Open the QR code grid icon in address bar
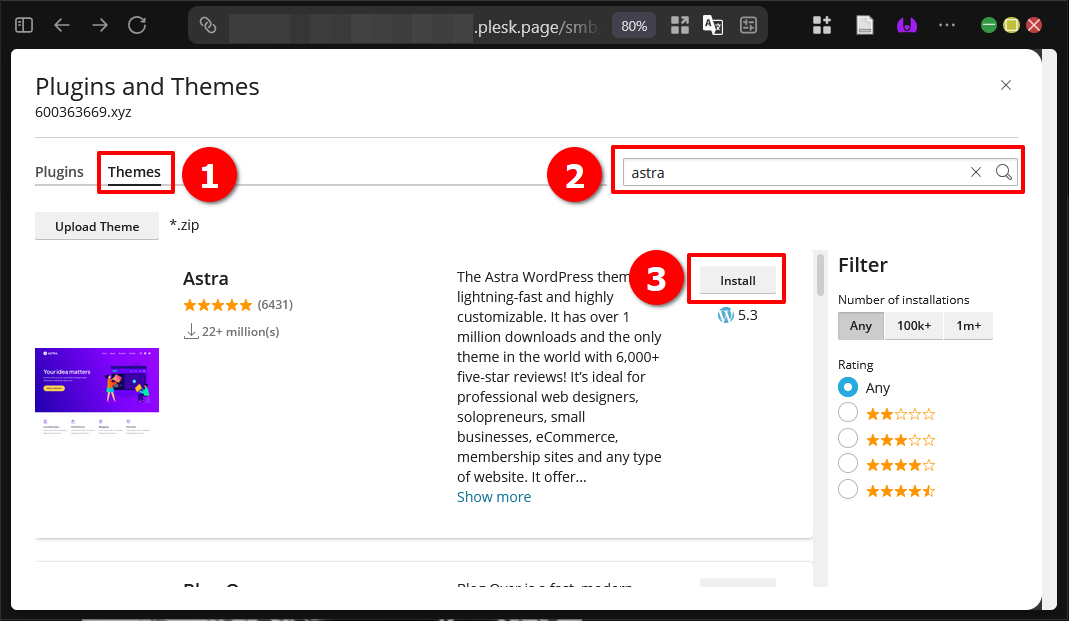The width and height of the screenshot is (1069, 621). (x=680, y=25)
